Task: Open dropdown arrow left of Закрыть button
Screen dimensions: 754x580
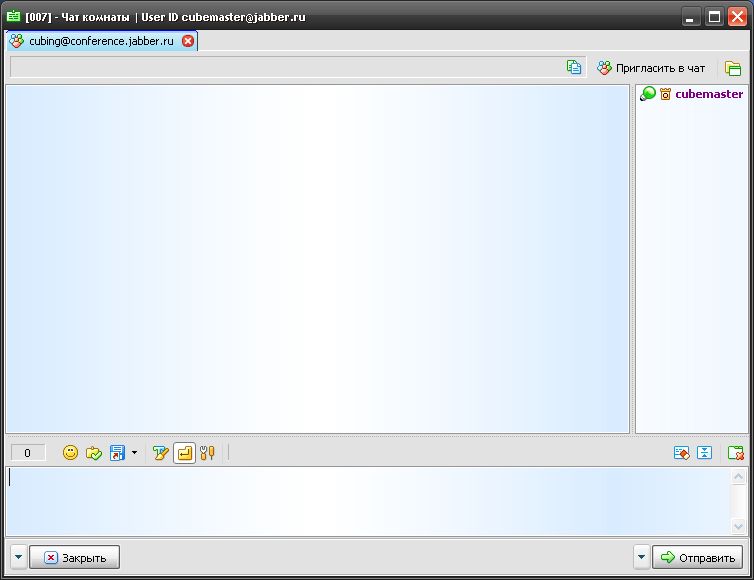Action: pos(19,557)
